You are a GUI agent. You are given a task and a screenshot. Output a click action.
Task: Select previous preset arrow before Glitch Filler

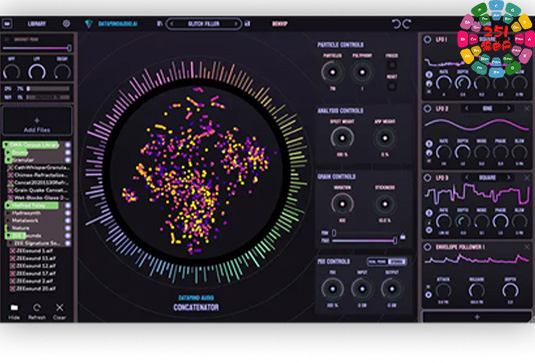172,24
